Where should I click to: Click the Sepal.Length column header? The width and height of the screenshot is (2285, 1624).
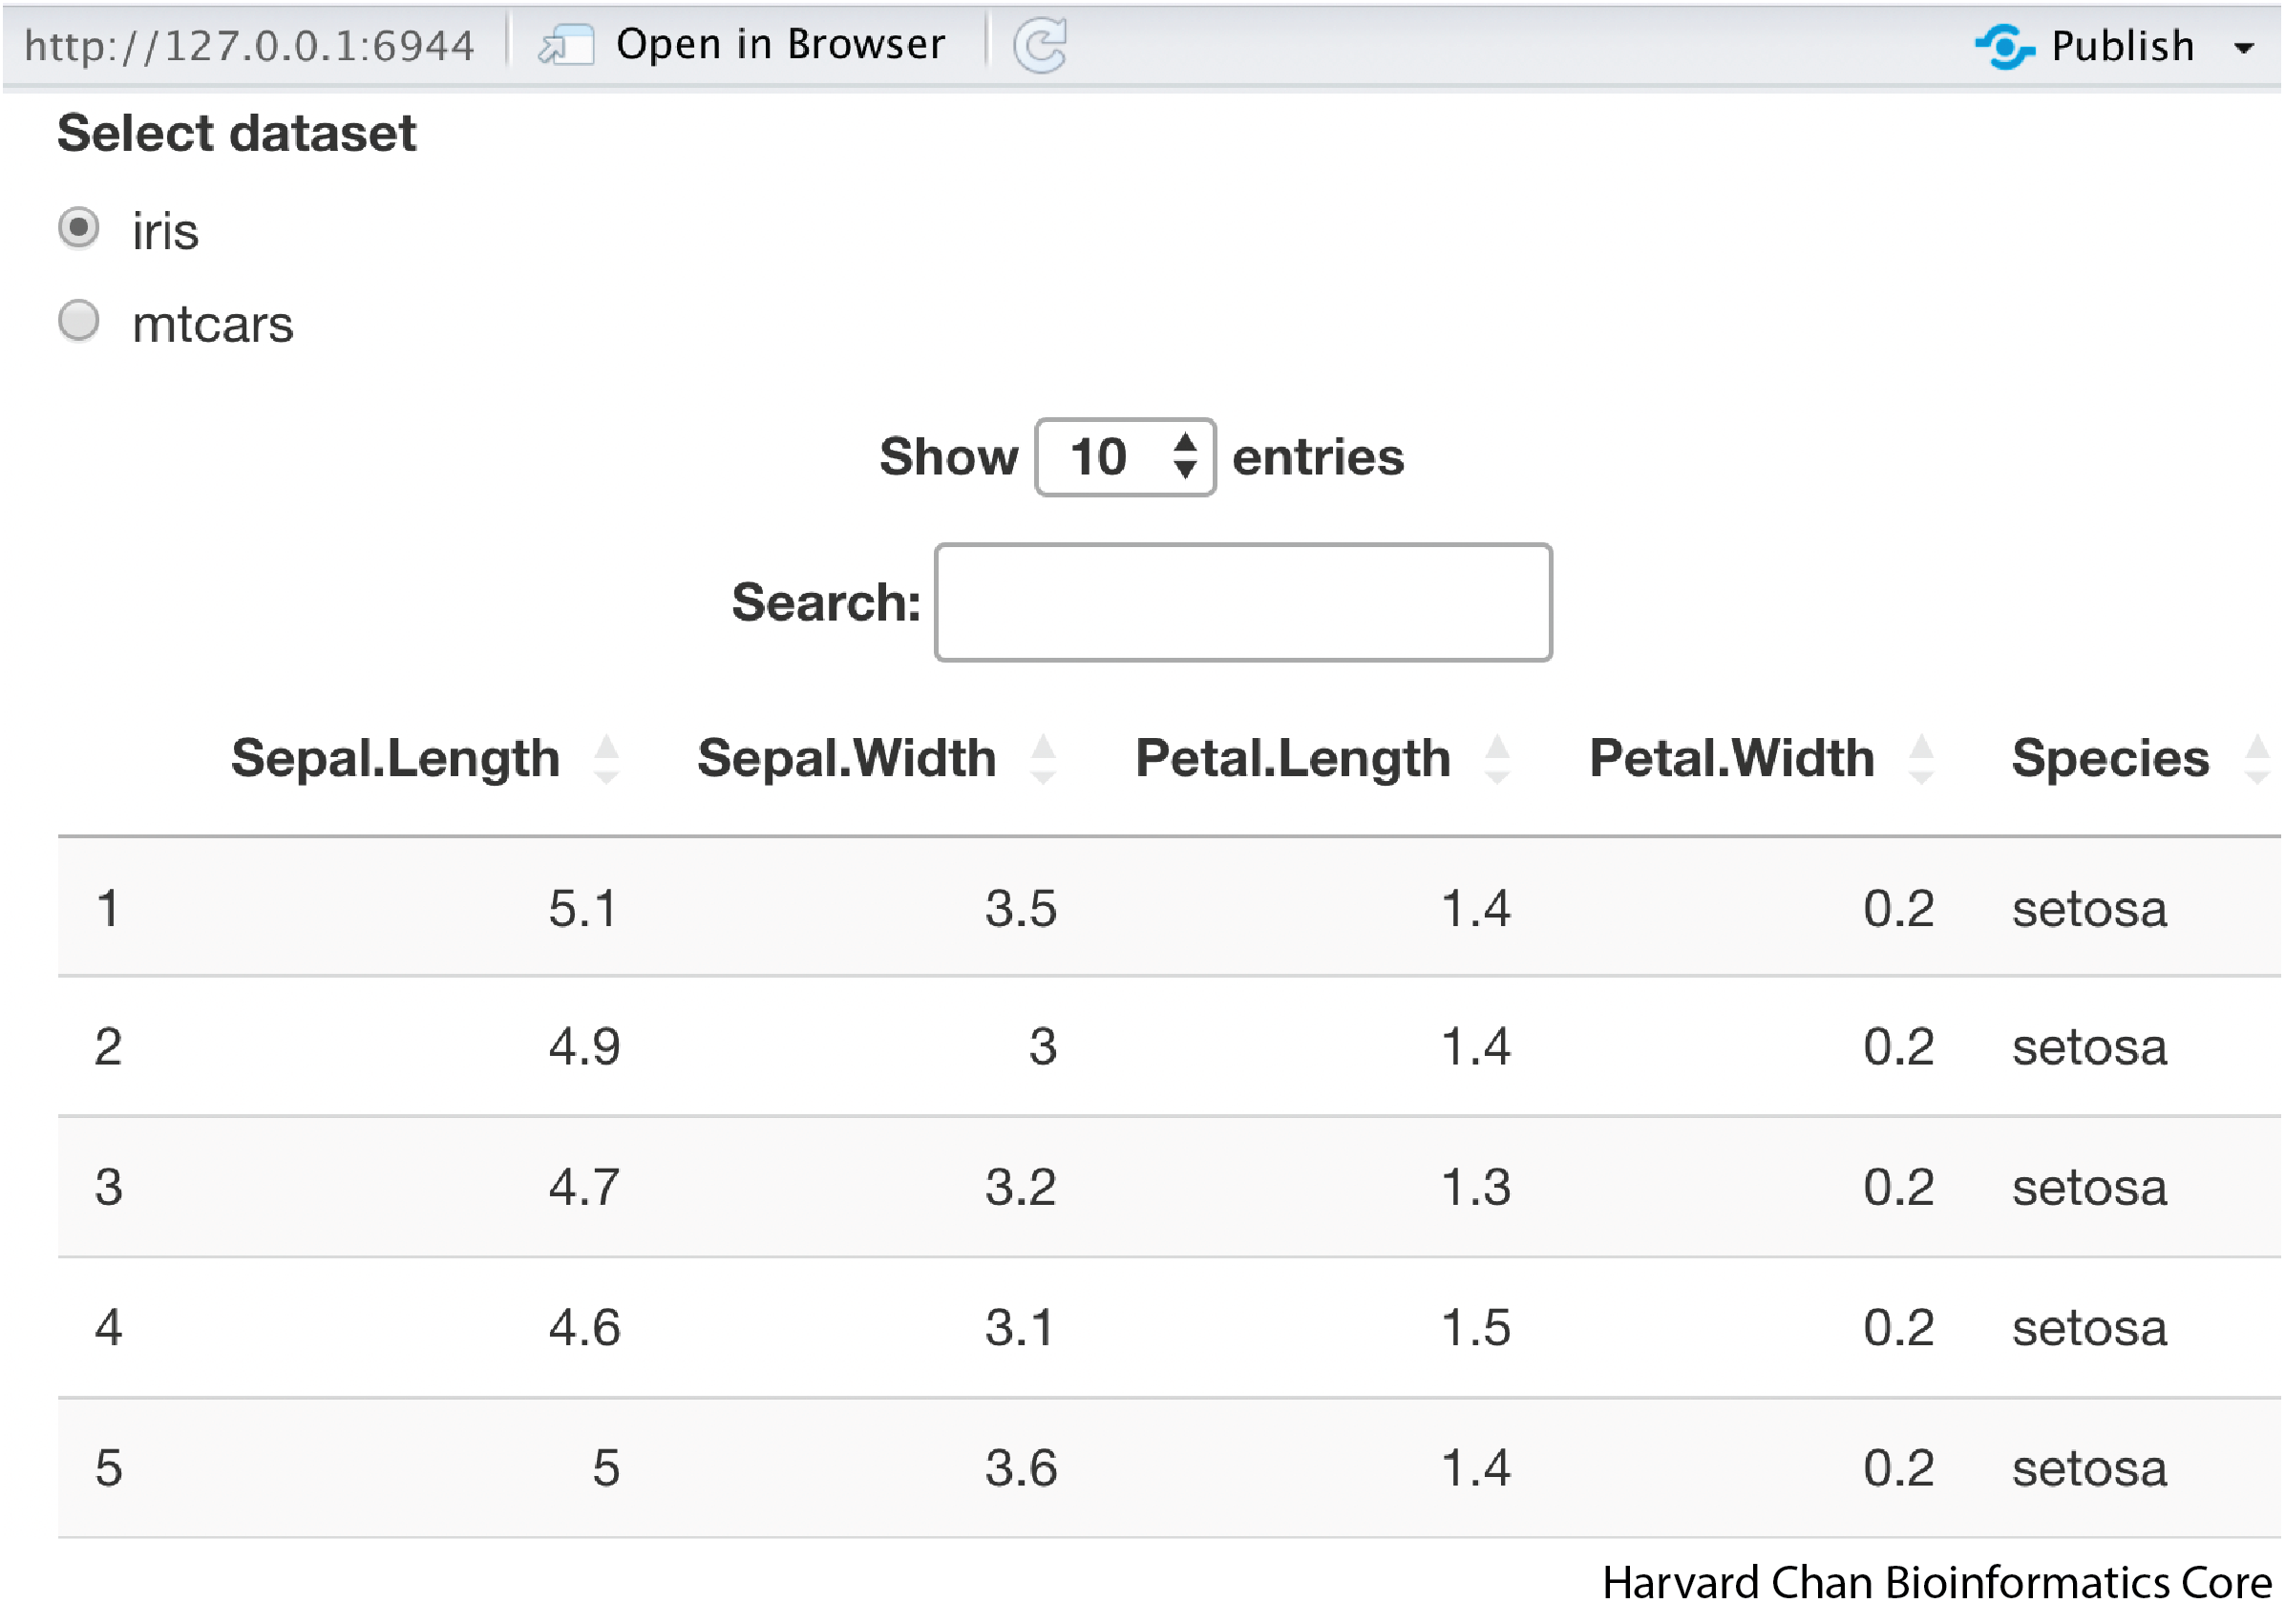click(395, 759)
